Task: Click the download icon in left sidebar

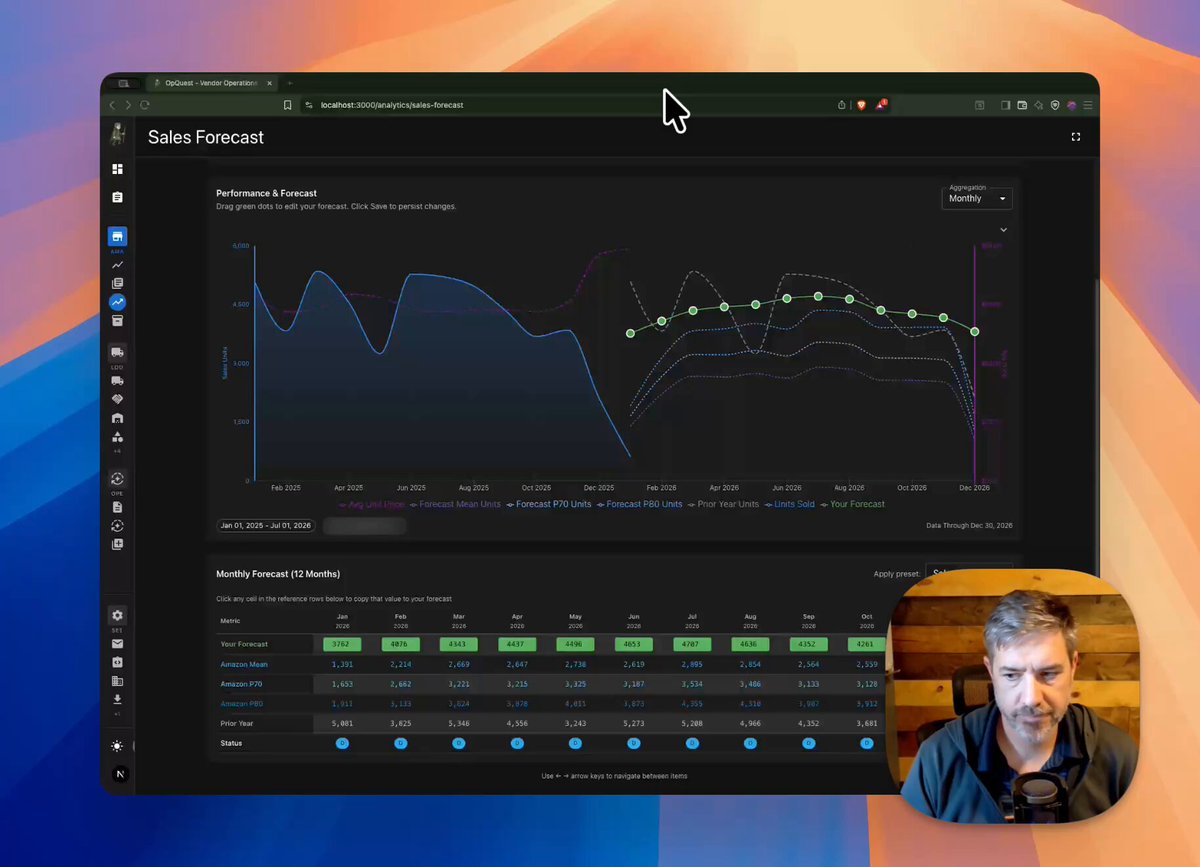Action: (x=117, y=699)
